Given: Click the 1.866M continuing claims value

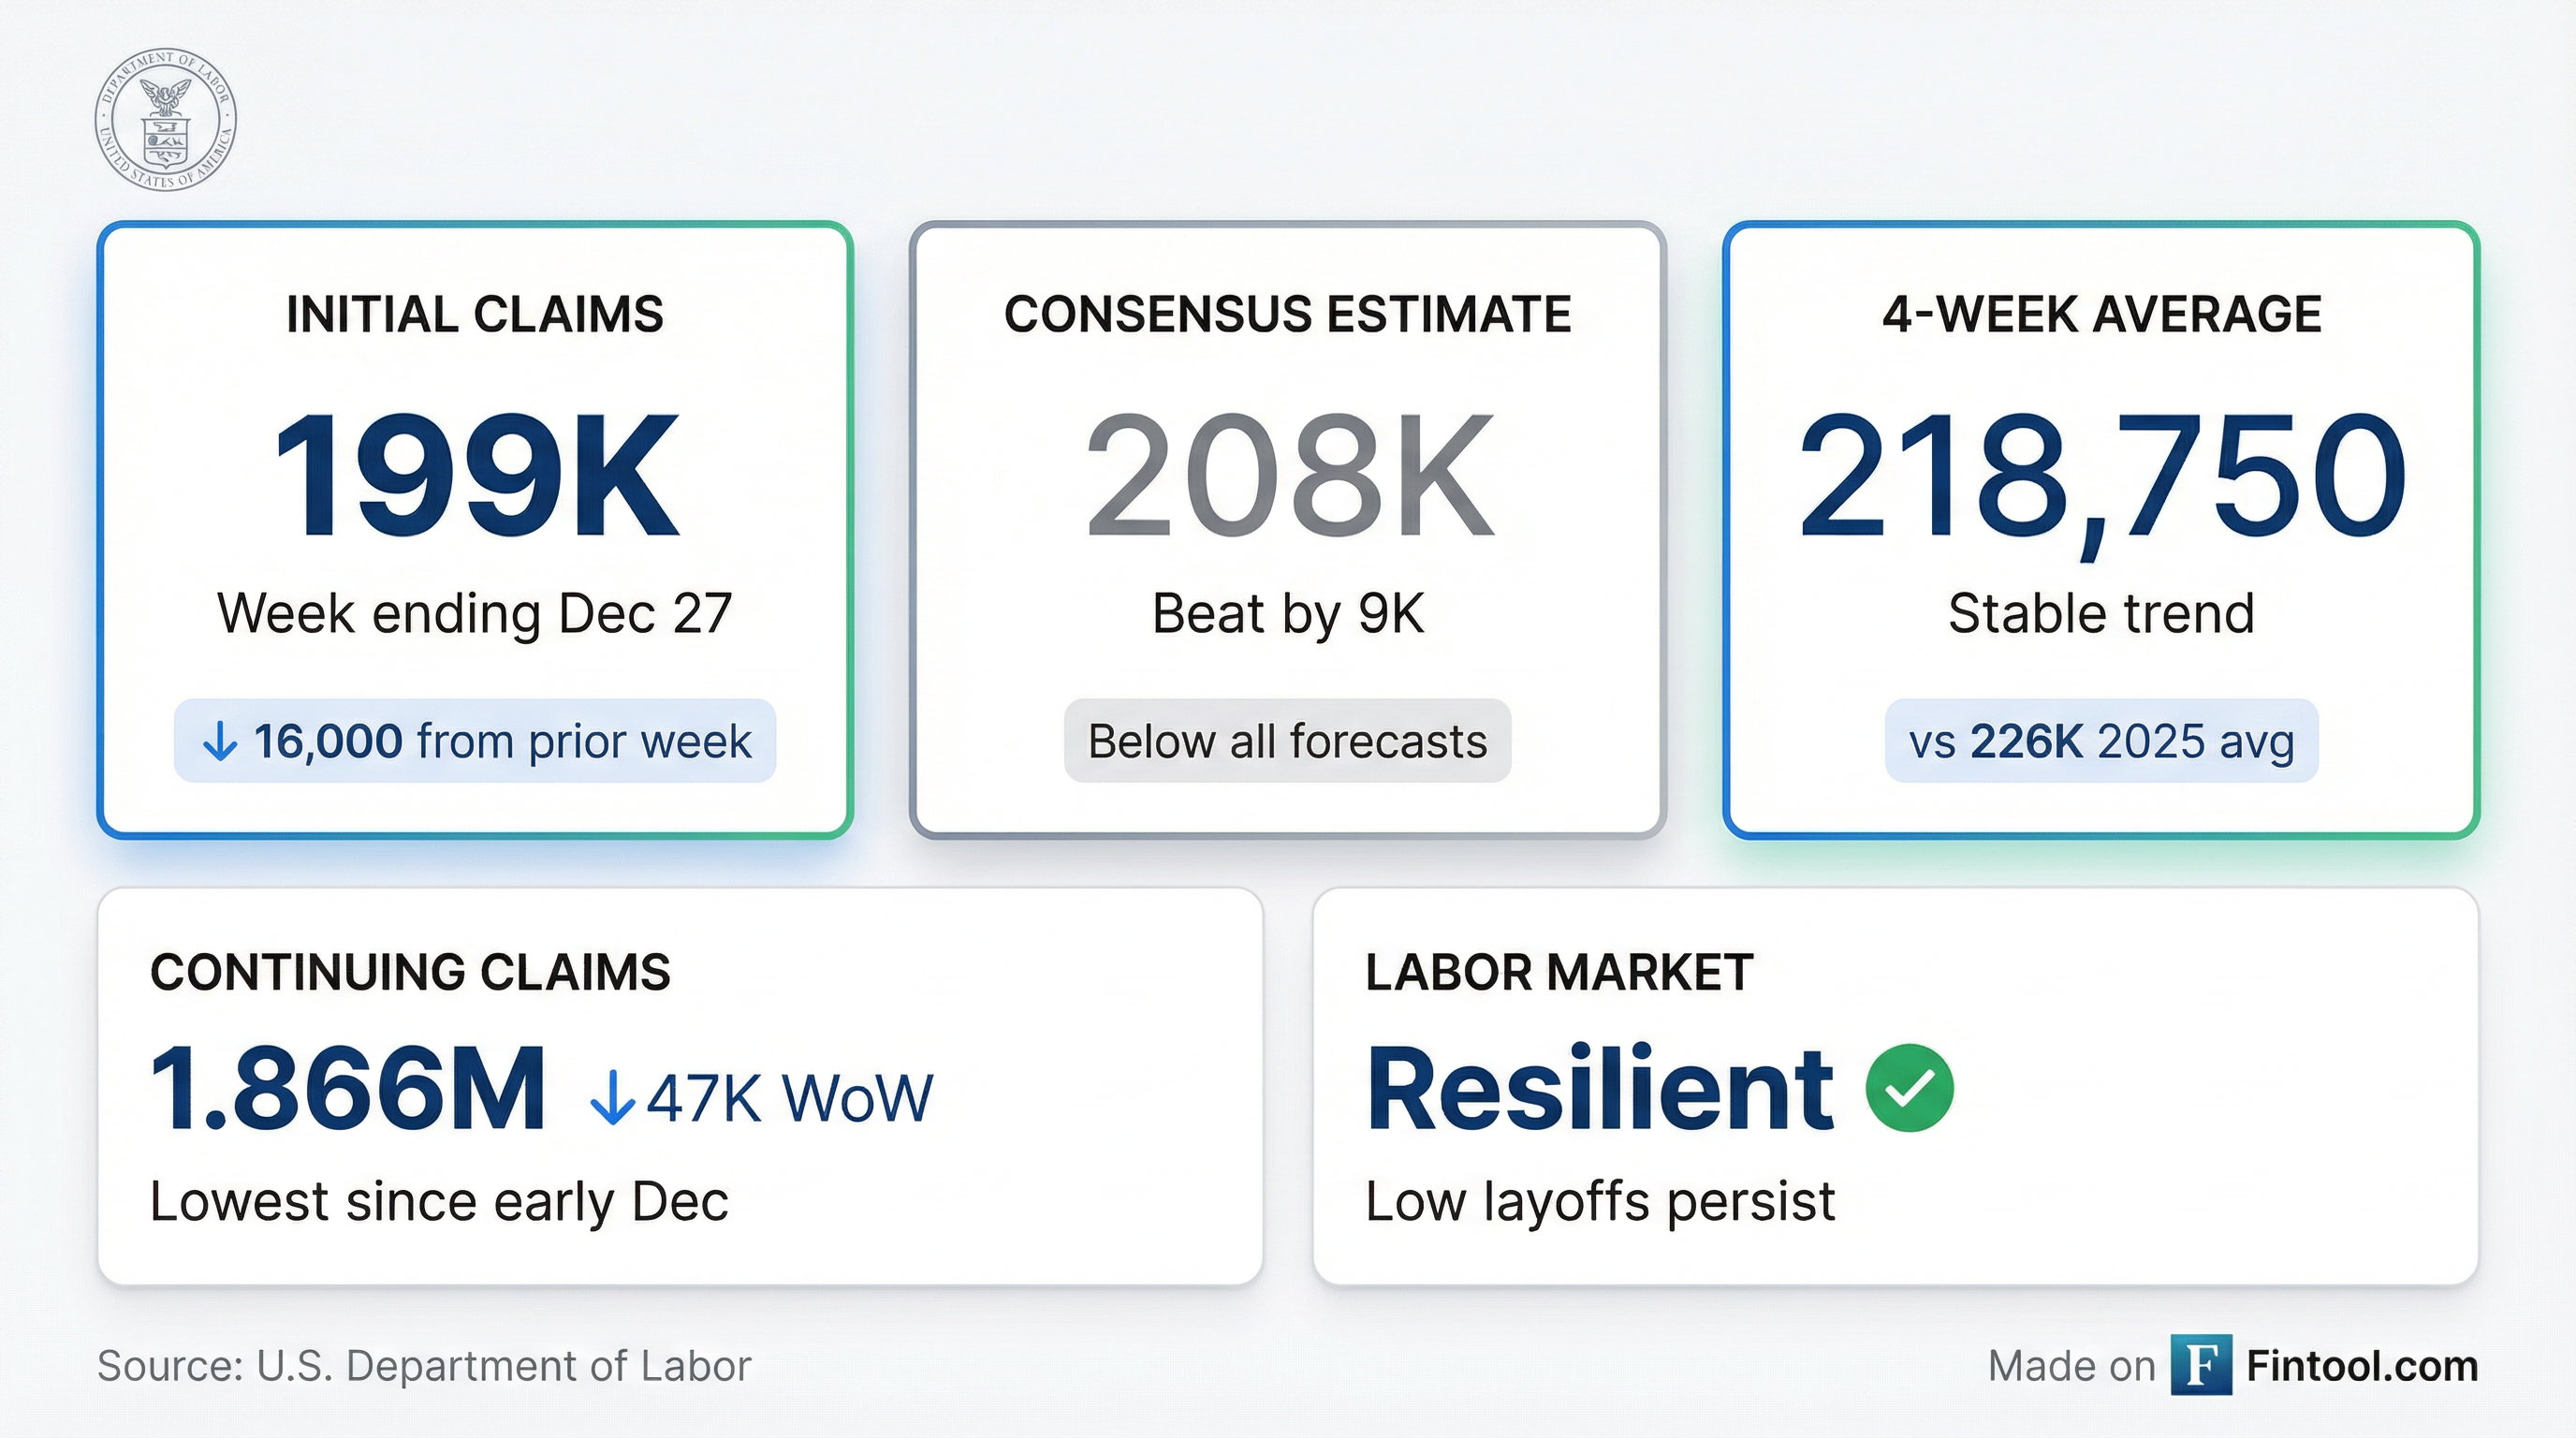Looking at the screenshot, I should pyautogui.click(x=348, y=1089).
